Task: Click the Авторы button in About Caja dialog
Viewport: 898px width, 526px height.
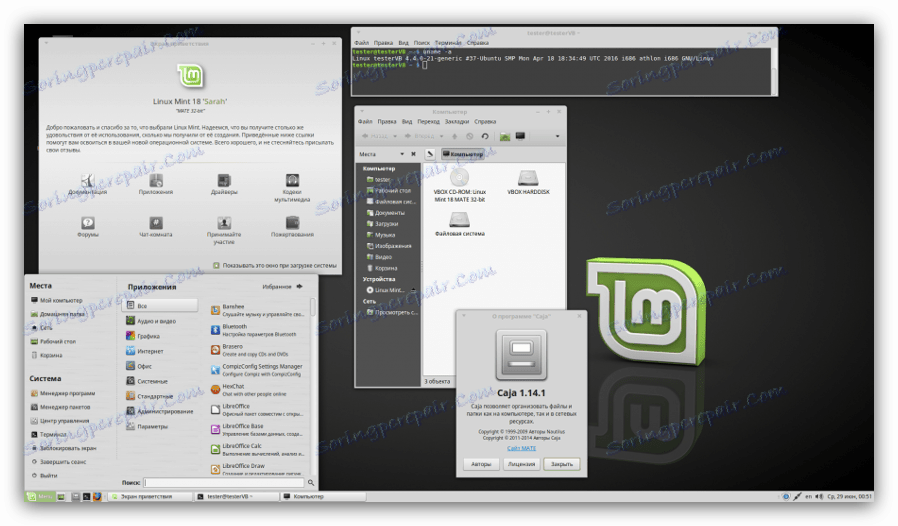Action: (481, 464)
